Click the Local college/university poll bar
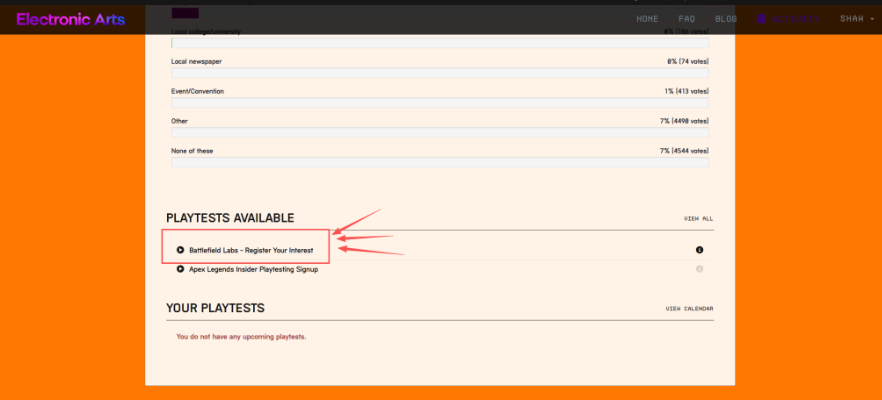This screenshot has width=882, height=400. (440, 43)
